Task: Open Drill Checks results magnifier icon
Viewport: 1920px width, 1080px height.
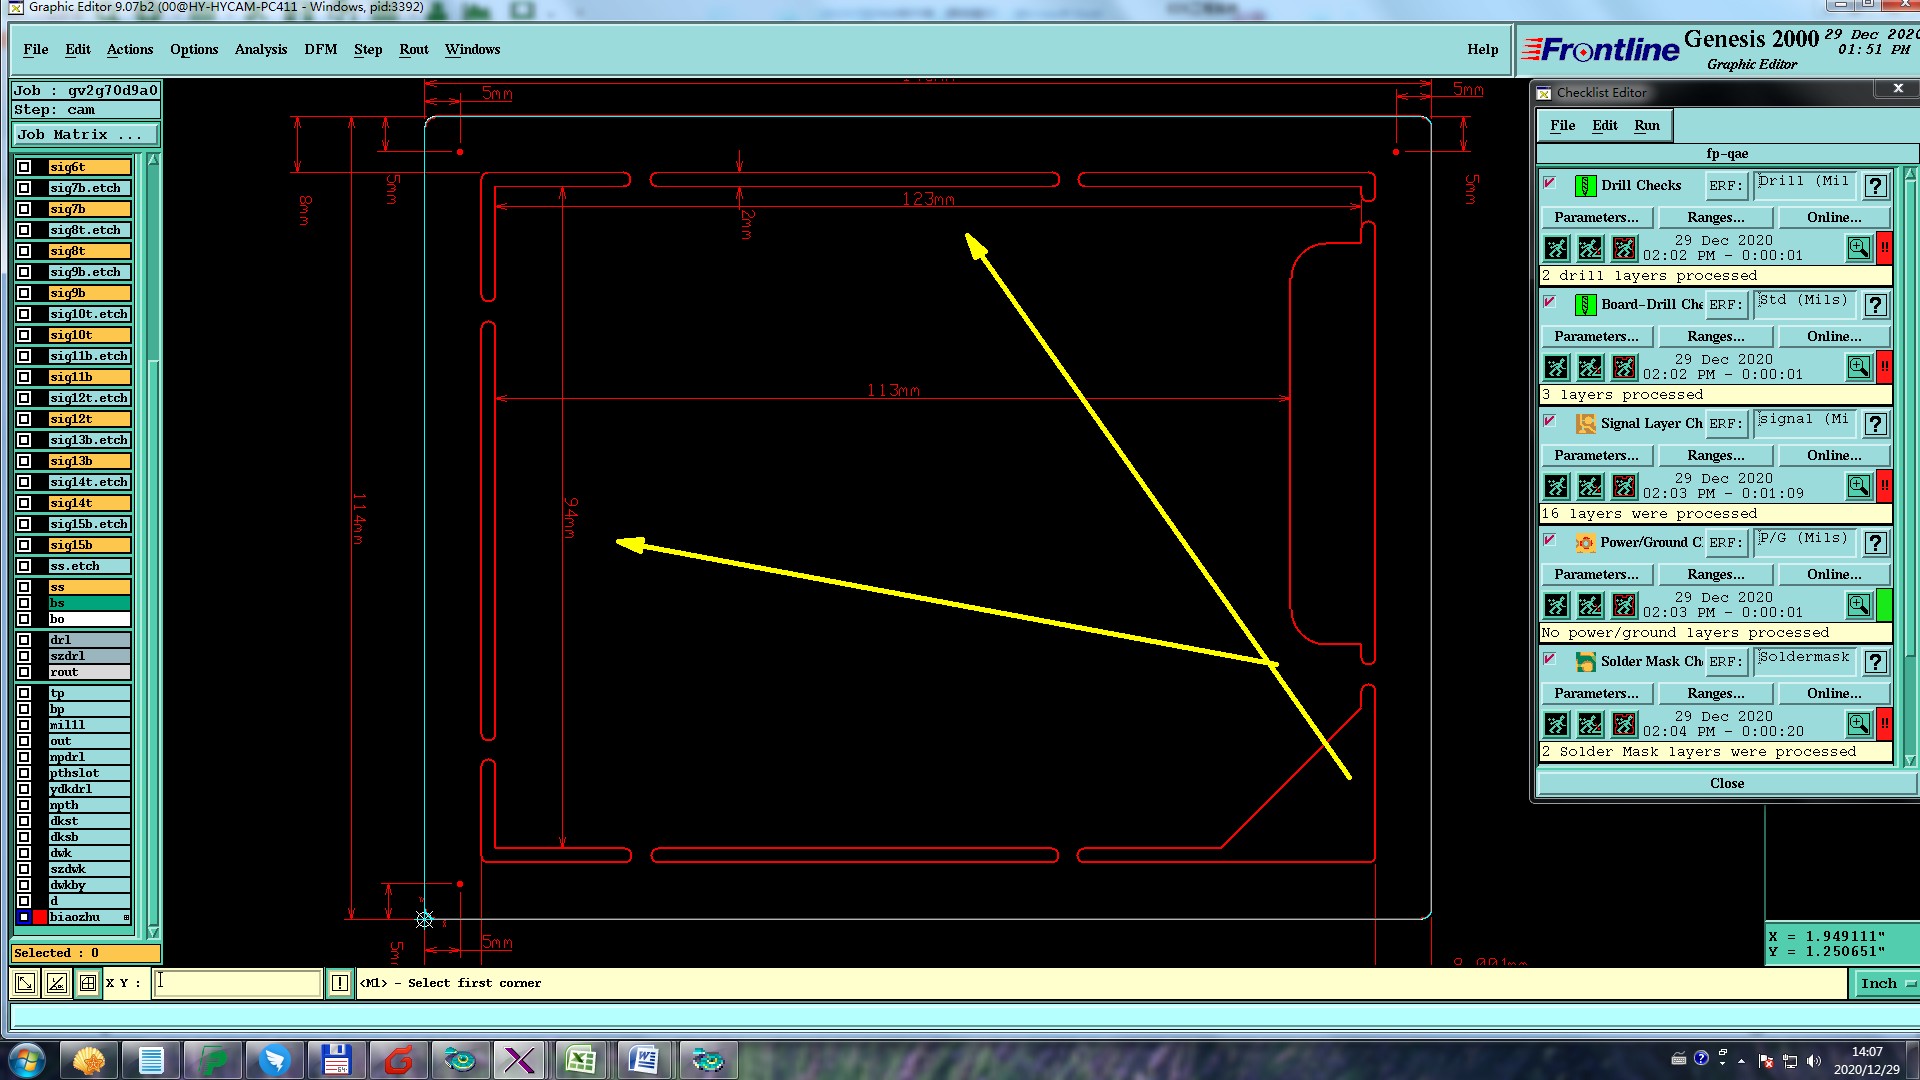Action: click(1858, 248)
